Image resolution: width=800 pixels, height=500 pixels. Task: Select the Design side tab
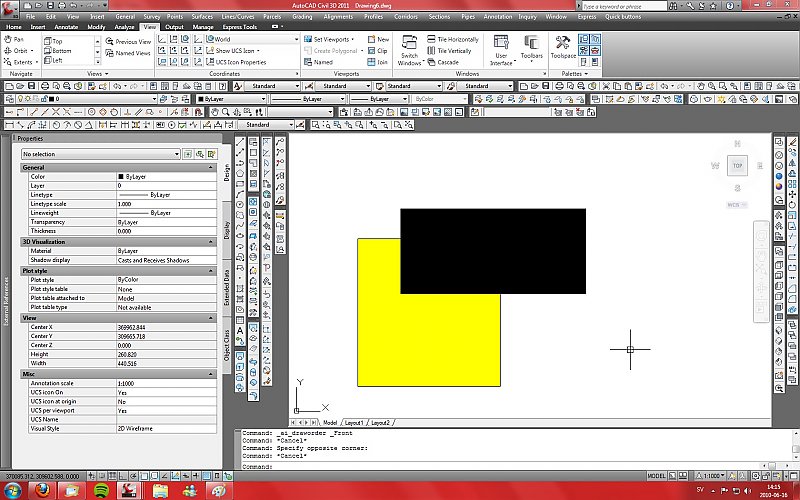tap(227, 172)
